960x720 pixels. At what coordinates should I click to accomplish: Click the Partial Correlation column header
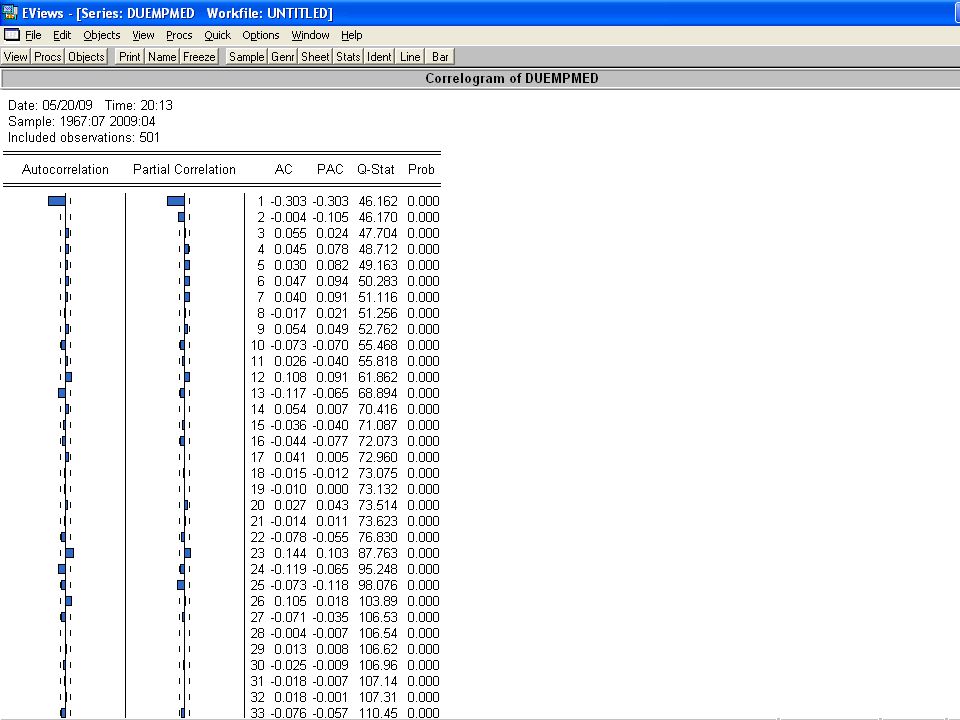pyautogui.click(x=184, y=170)
